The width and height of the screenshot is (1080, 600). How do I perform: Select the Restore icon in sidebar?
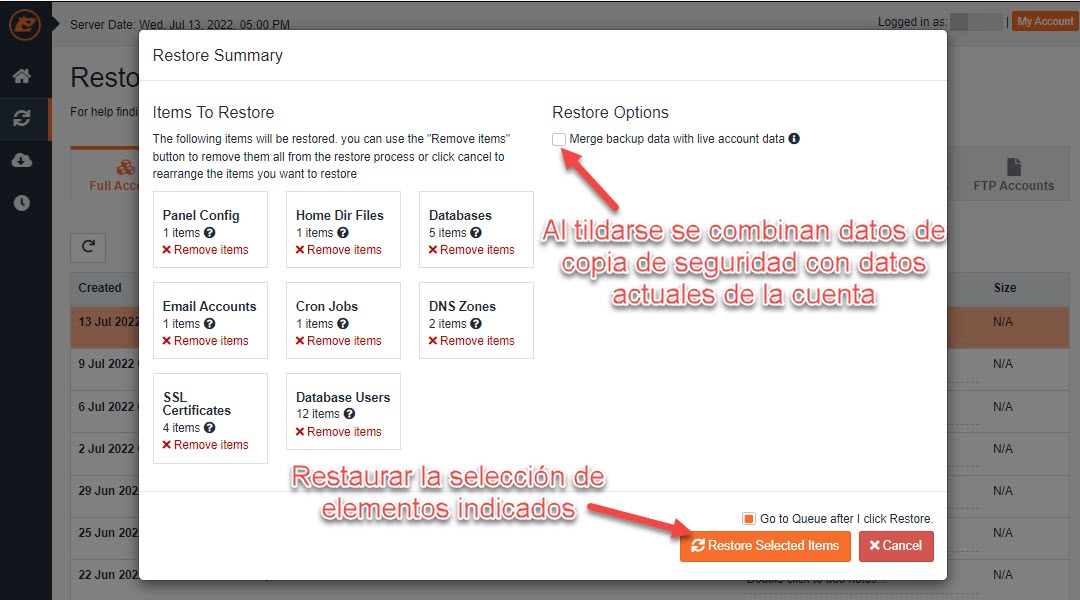tap(22, 118)
